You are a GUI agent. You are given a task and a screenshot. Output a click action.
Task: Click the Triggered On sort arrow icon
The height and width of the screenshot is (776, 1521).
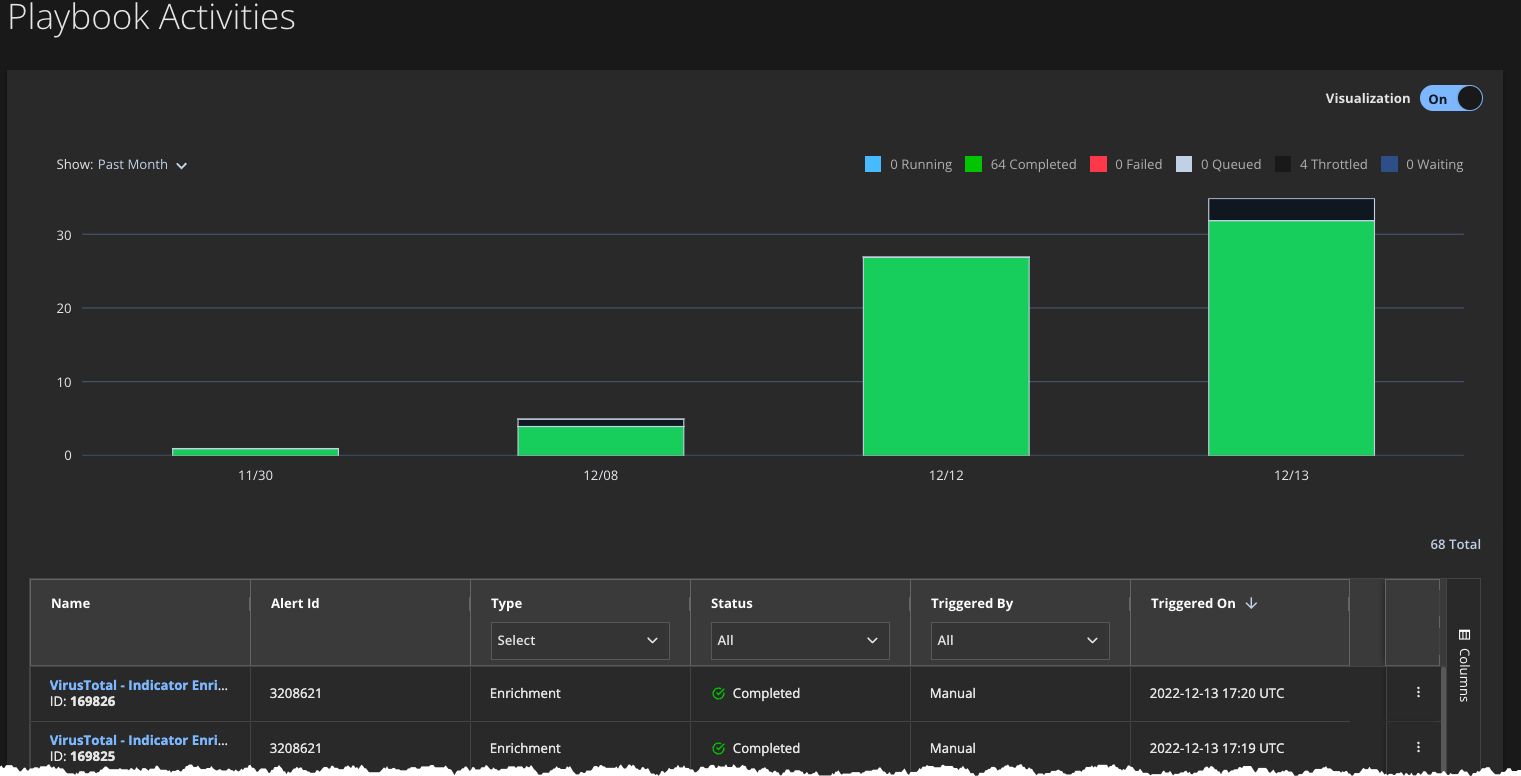pyautogui.click(x=1251, y=604)
